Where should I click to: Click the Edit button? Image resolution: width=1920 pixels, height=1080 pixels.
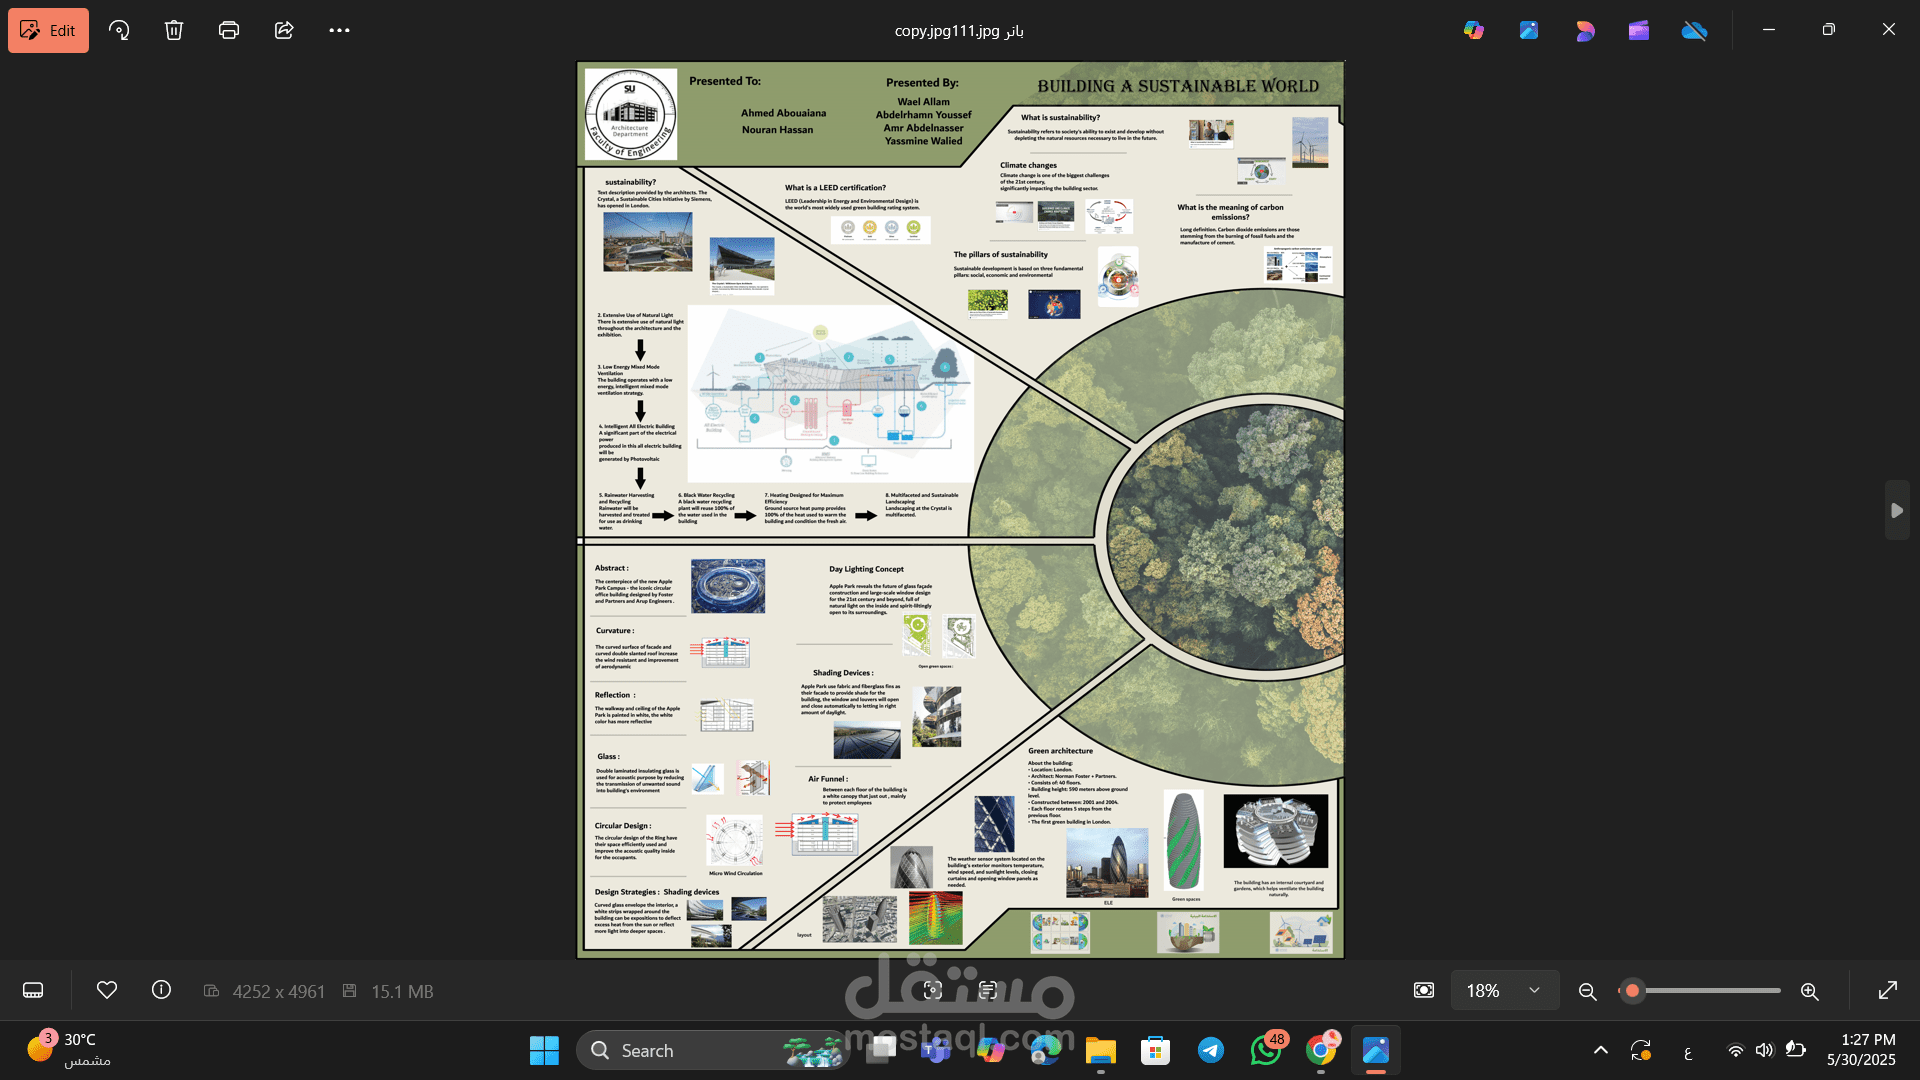coord(48,30)
